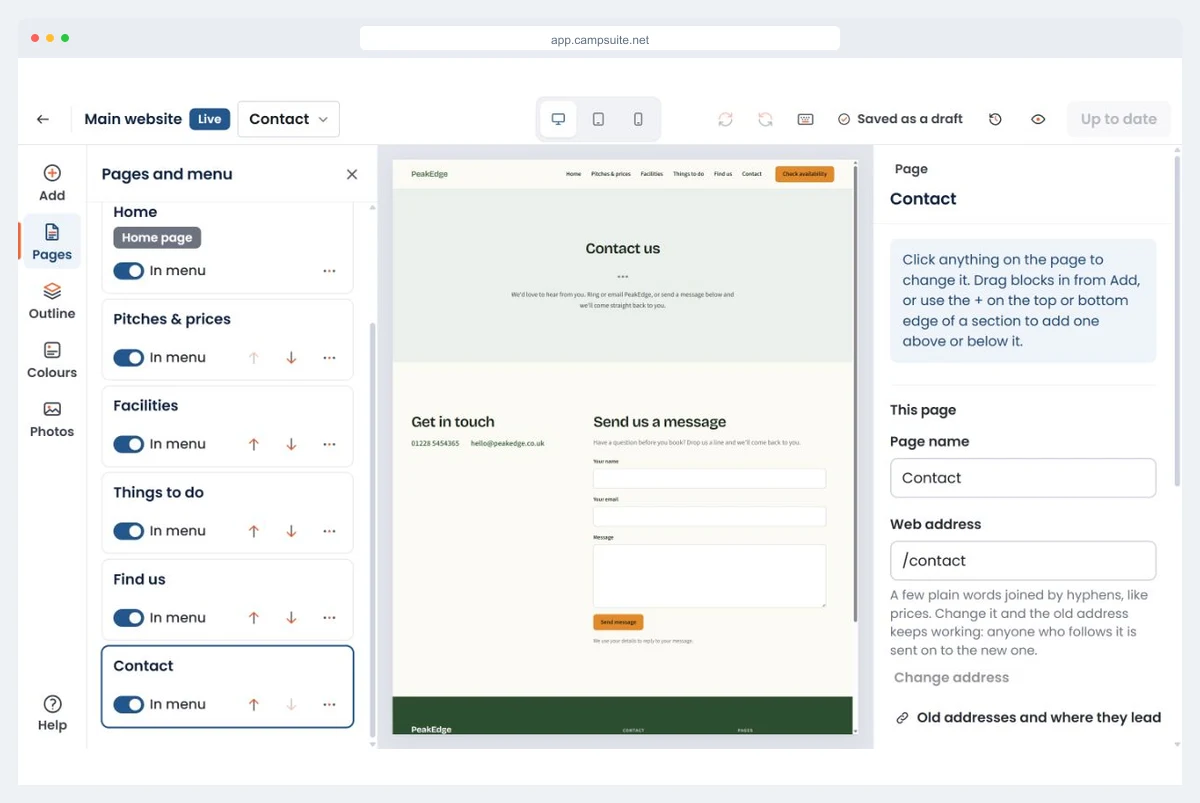1200x803 pixels.
Task: Open more options for Home page
Action: tap(329, 271)
